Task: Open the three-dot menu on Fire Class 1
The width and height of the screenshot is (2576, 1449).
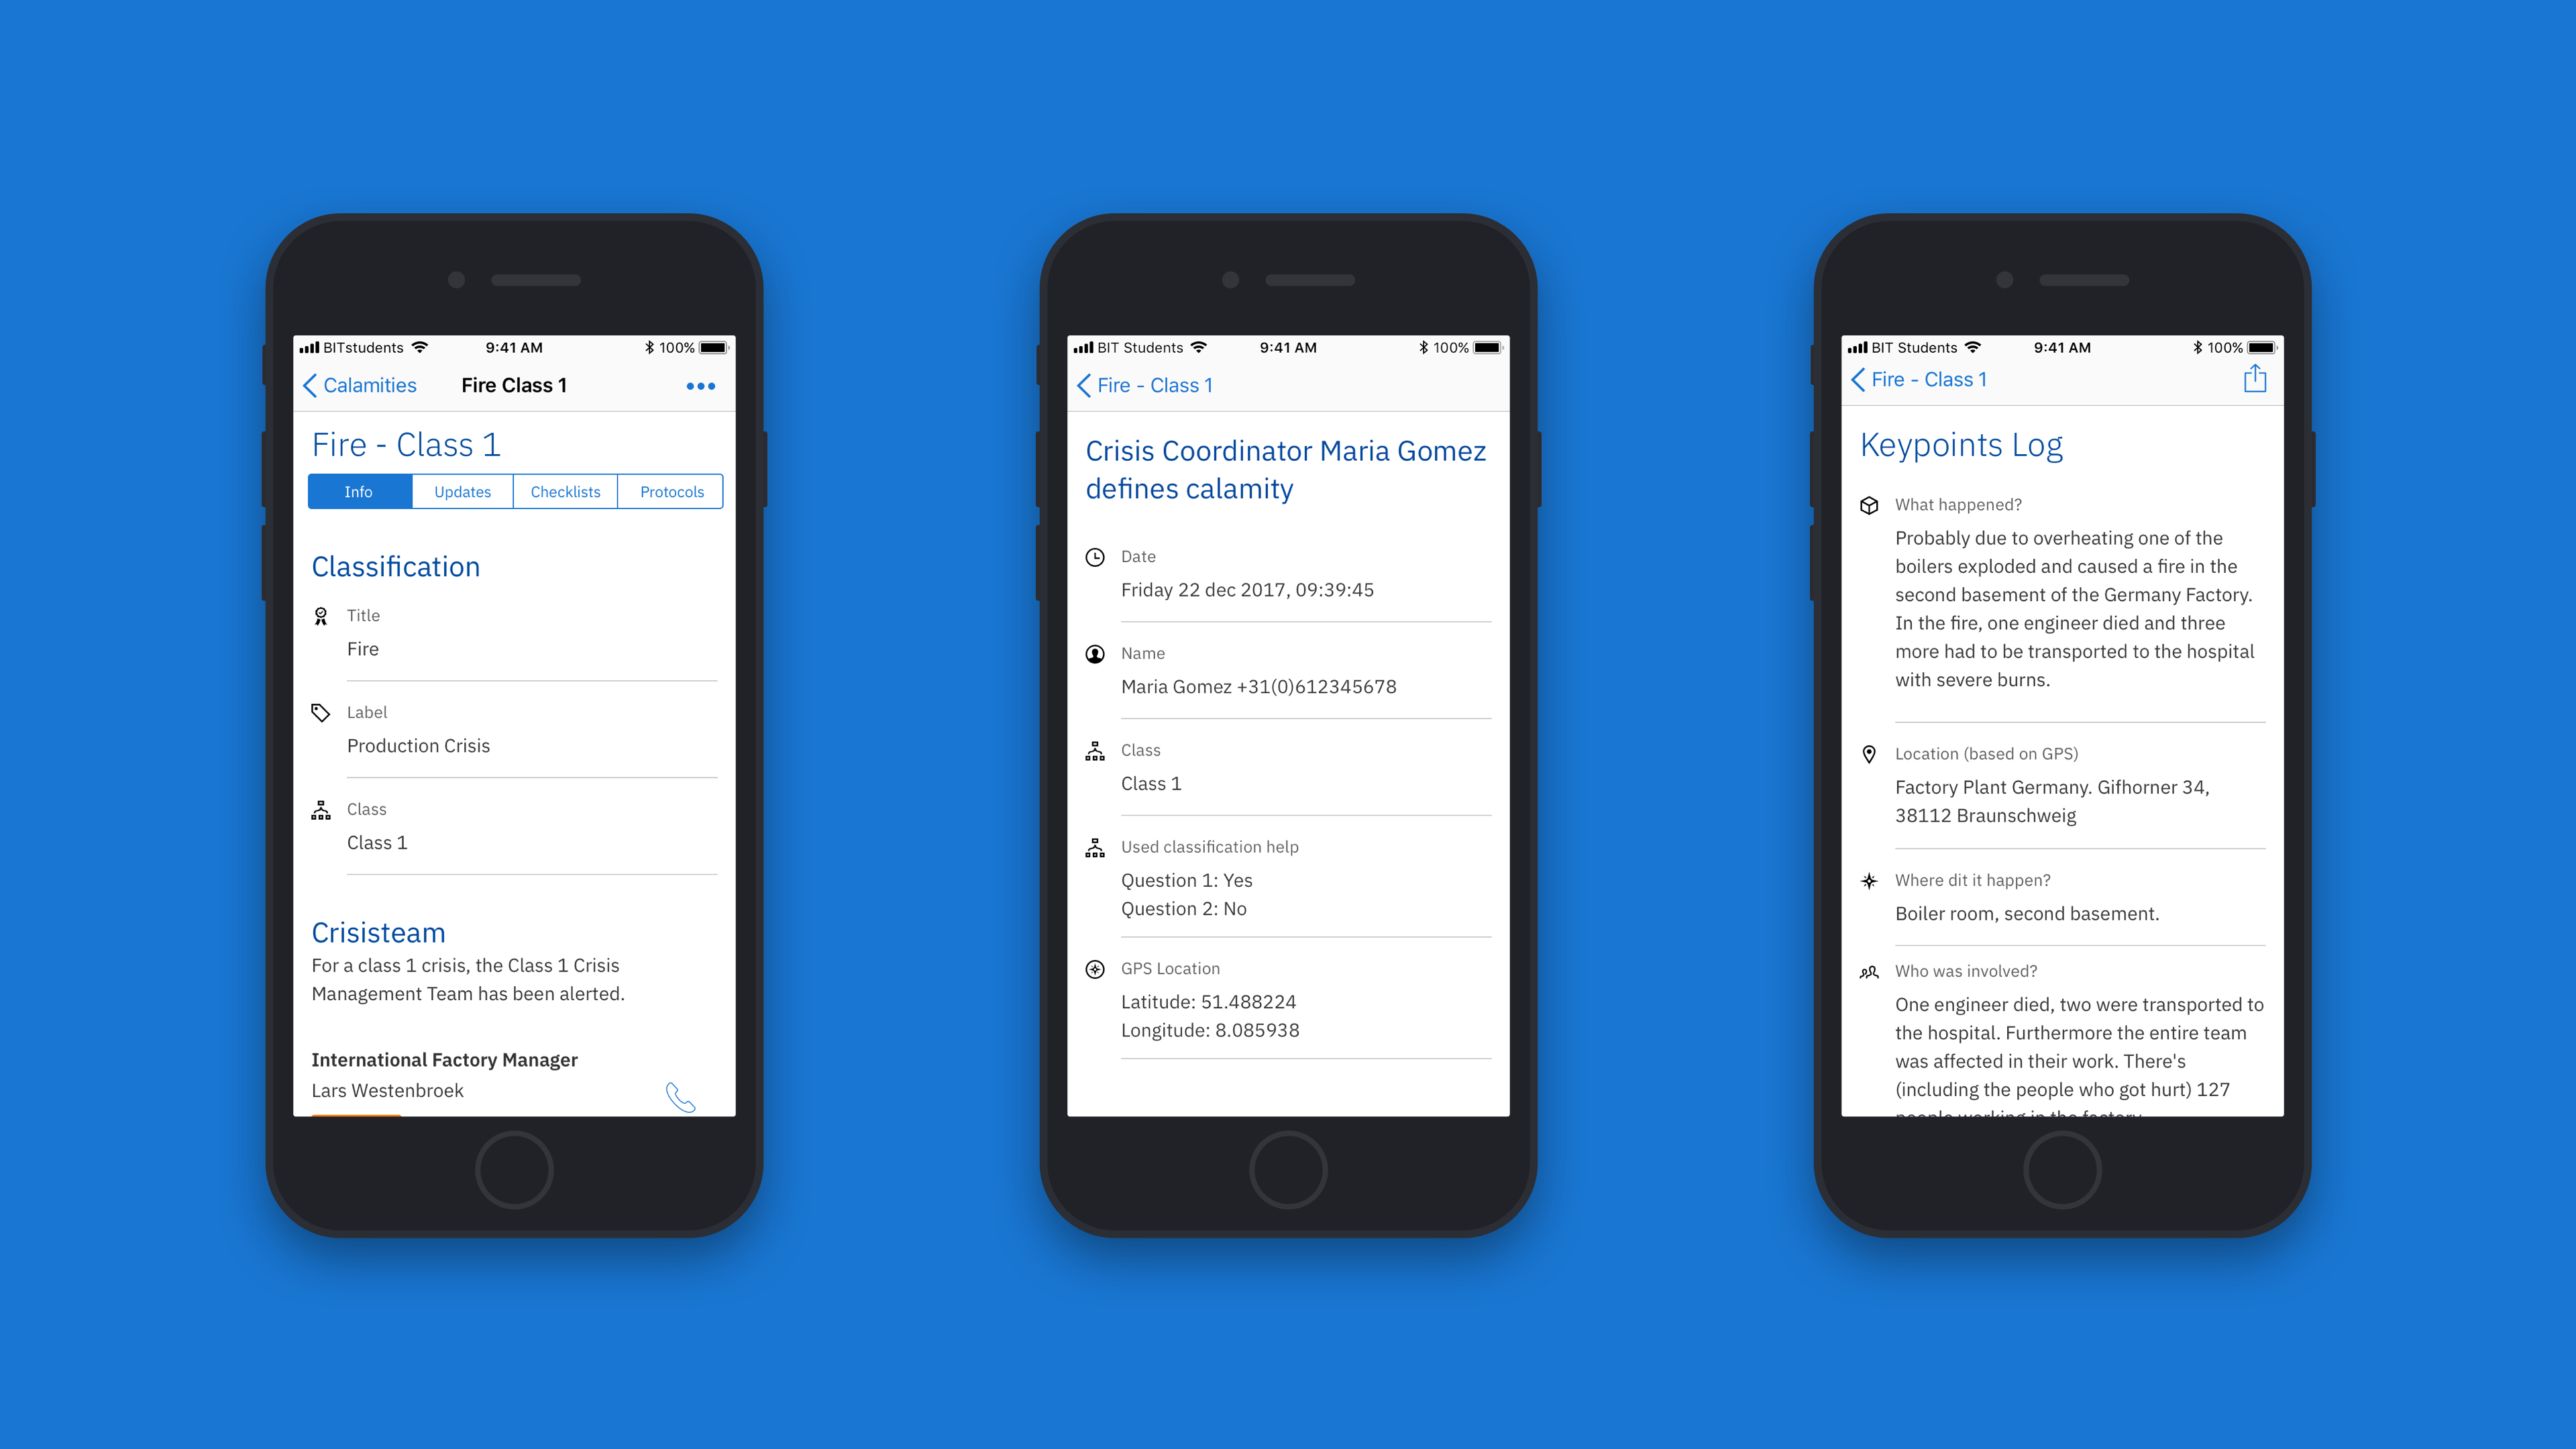Action: click(702, 386)
